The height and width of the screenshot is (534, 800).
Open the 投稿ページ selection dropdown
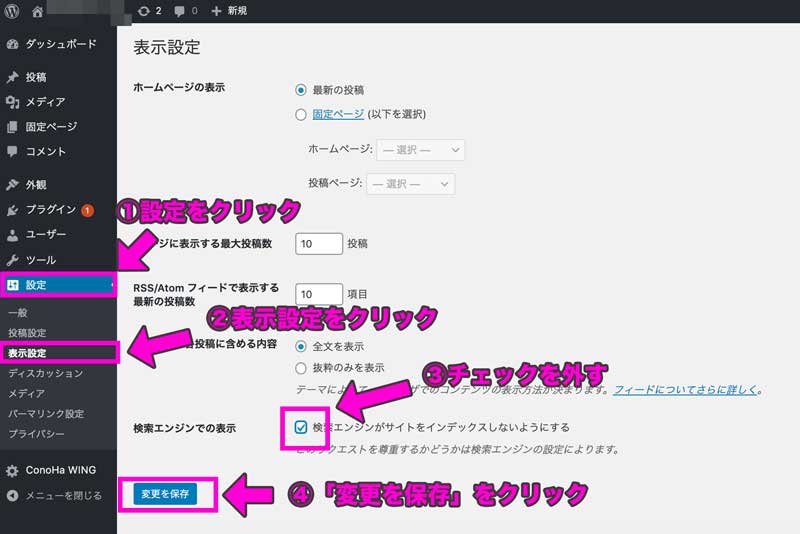click(411, 184)
